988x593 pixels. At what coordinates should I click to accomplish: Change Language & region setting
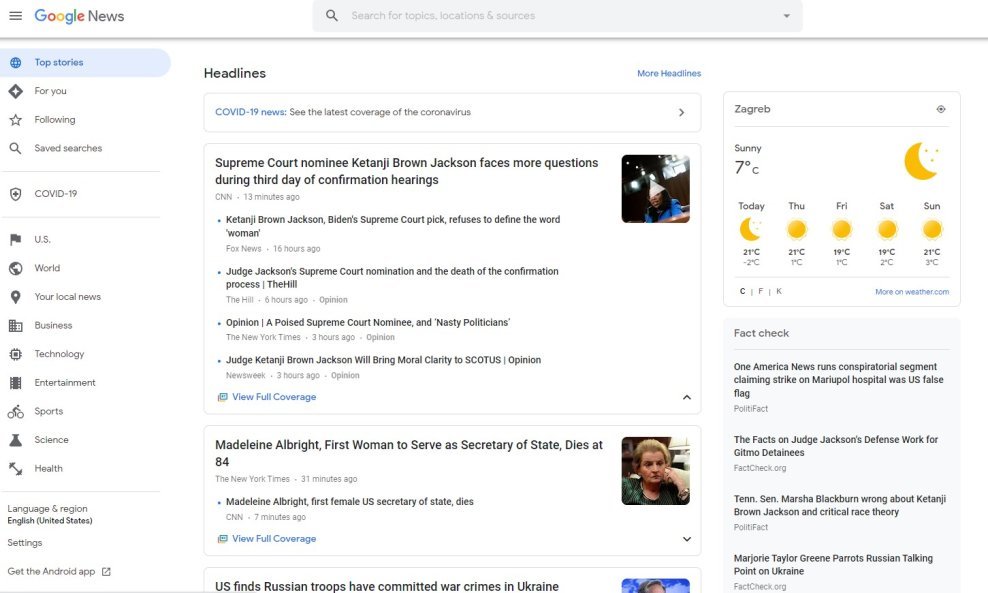click(50, 514)
